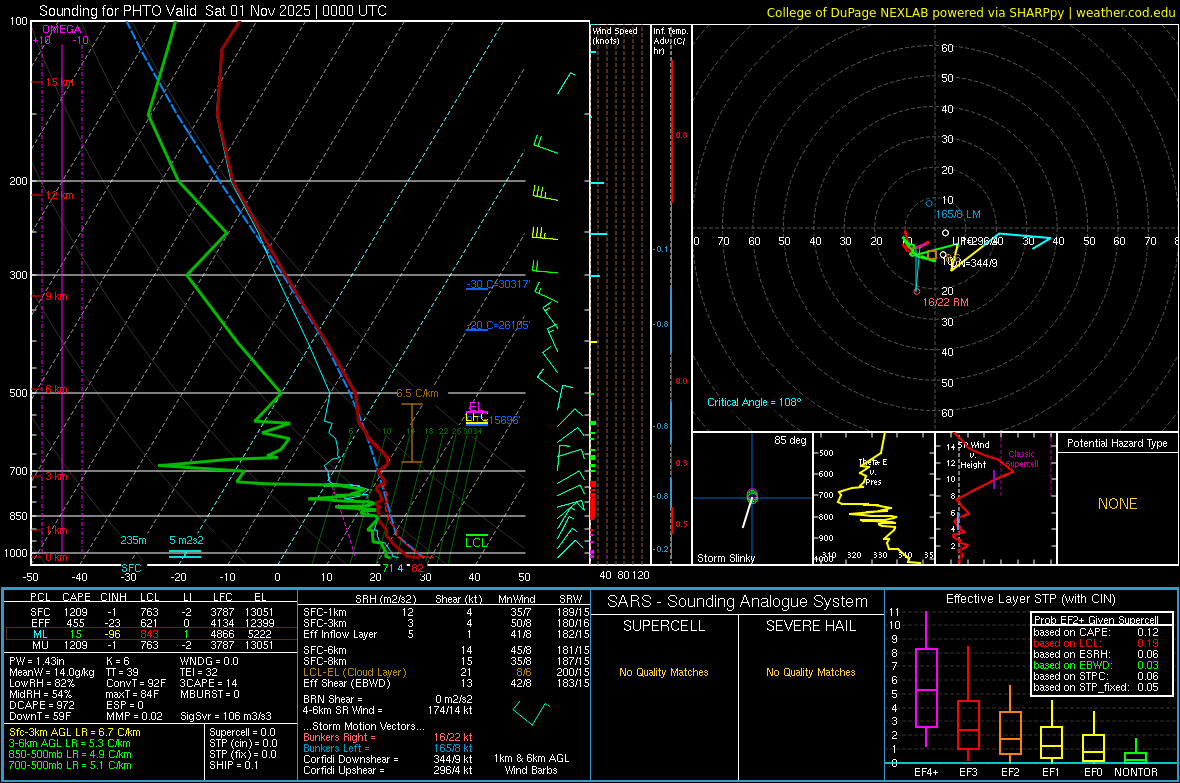The image size is (1180, 783).
Task: Click 'No Quality Matches' under SEVERE HAIL
Action: tap(810, 672)
